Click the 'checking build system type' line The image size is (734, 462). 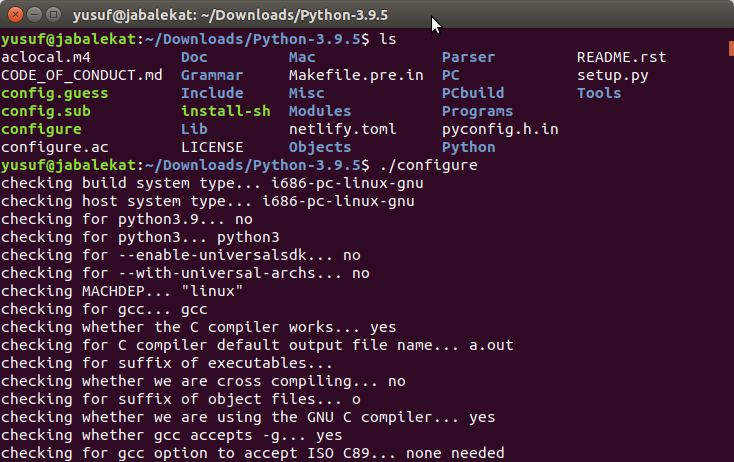(x=212, y=183)
